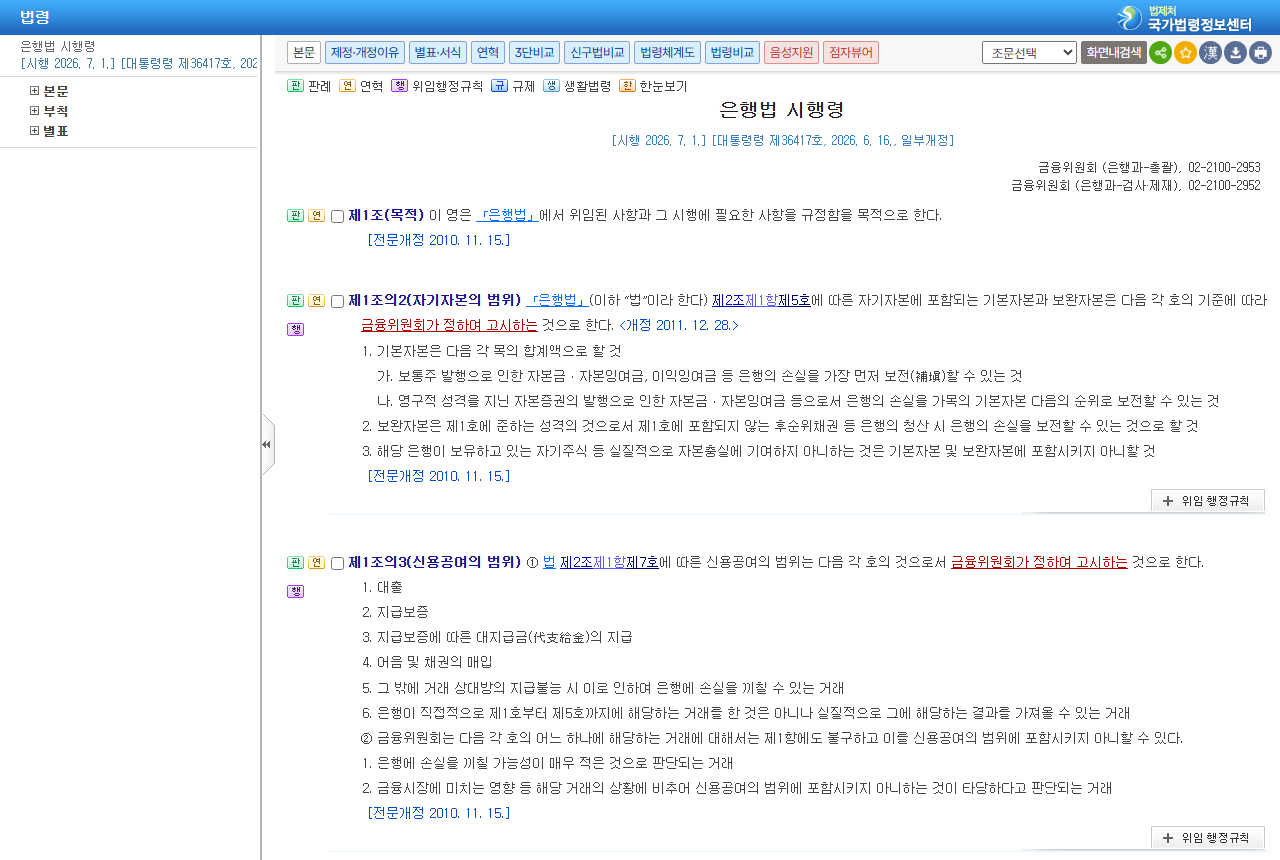Expand 위임 행정규칙 under 제1조의2
The image size is (1280, 860).
point(1208,501)
